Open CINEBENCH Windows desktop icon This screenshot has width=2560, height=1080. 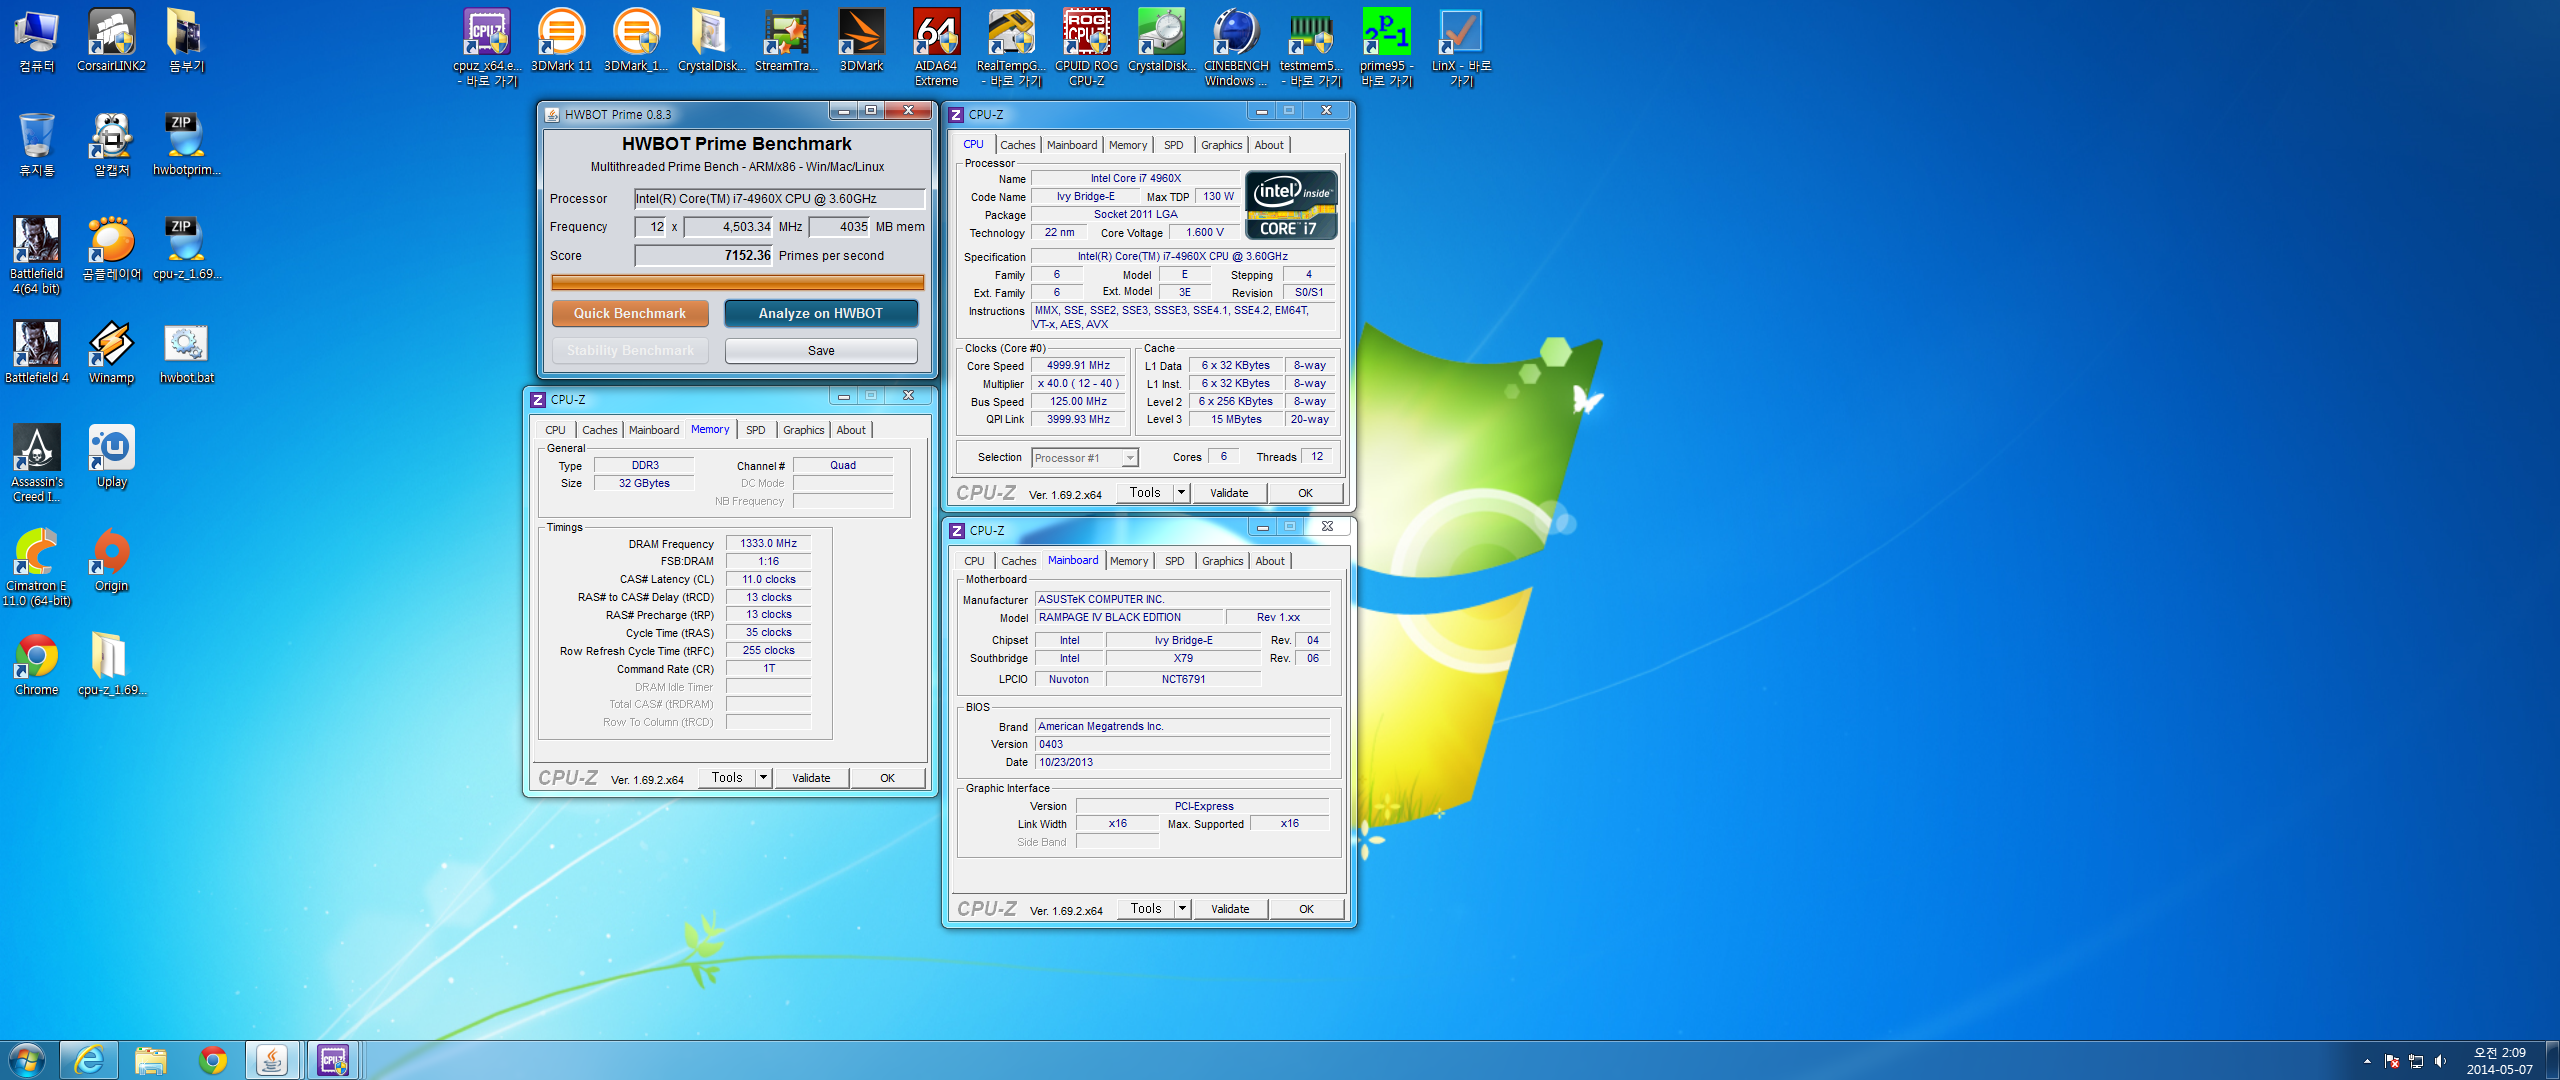click(x=1236, y=47)
